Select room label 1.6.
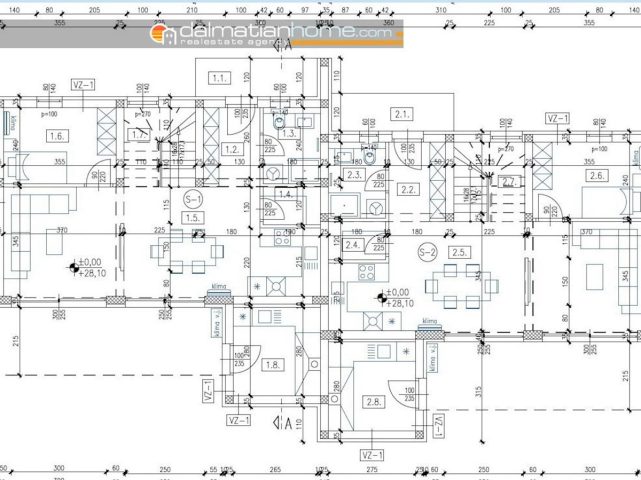The height and width of the screenshot is (480, 641). [x=57, y=136]
